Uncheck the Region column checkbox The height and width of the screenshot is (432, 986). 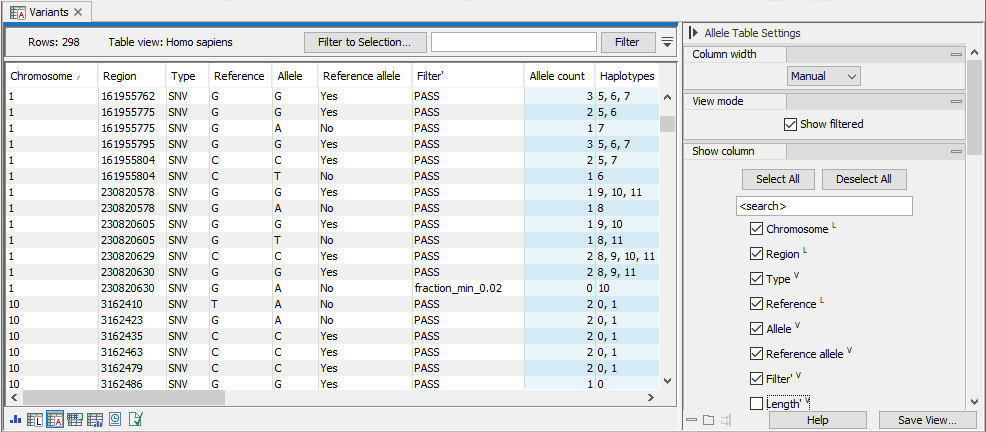click(x=756, y=254)
